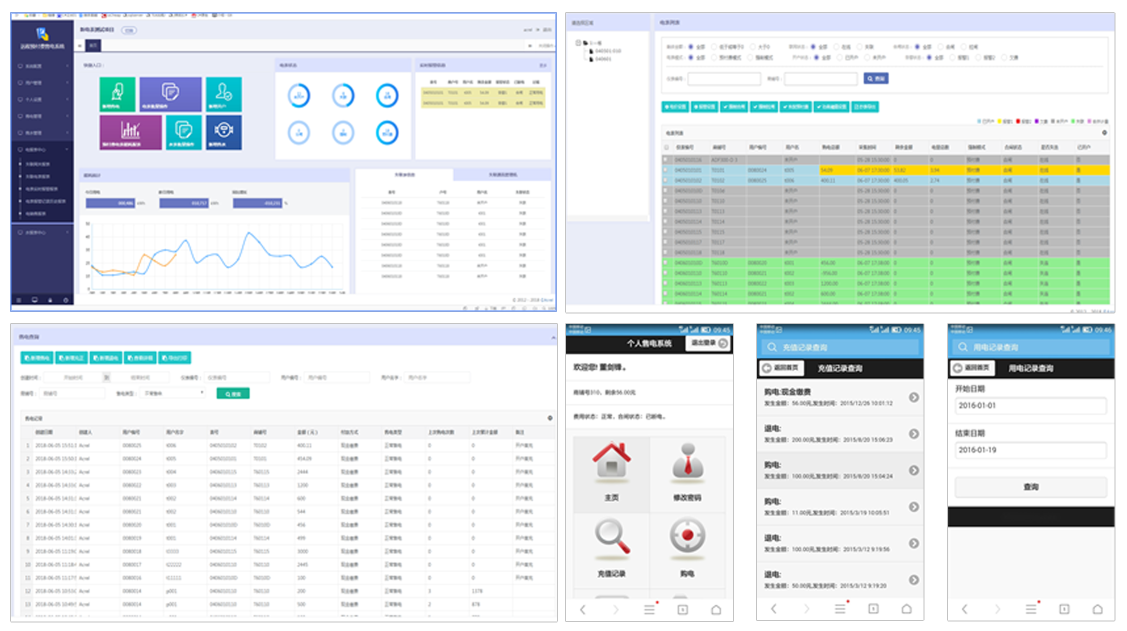Click the gear icon above meter table
Image resolution: width=1127 pixels, height=631 pixels.
coord(1104,132)
